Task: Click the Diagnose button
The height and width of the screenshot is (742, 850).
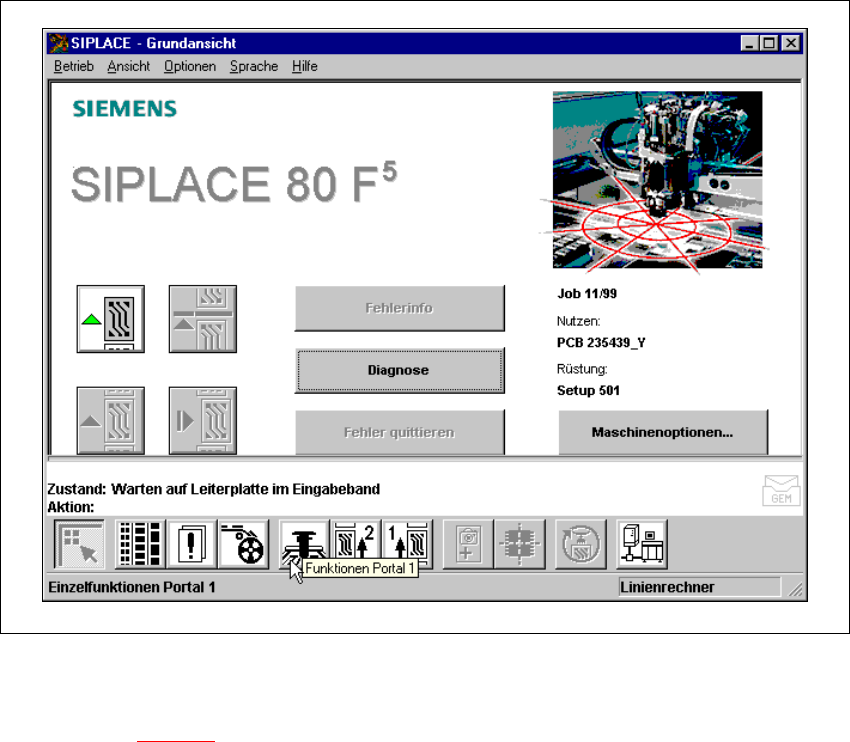Action: pyautogui.click(x=400, y=370)
